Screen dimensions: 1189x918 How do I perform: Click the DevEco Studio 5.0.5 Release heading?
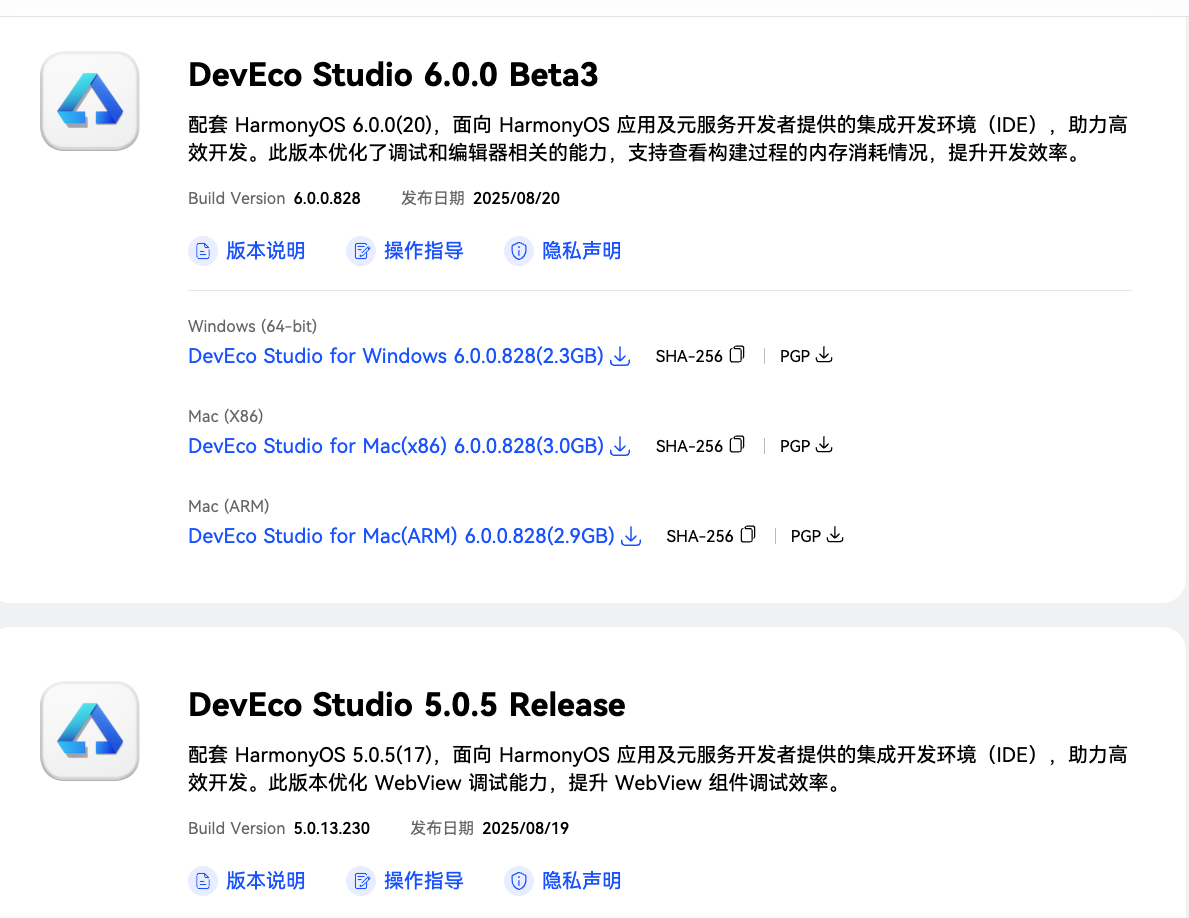click(x=406, y=705)
